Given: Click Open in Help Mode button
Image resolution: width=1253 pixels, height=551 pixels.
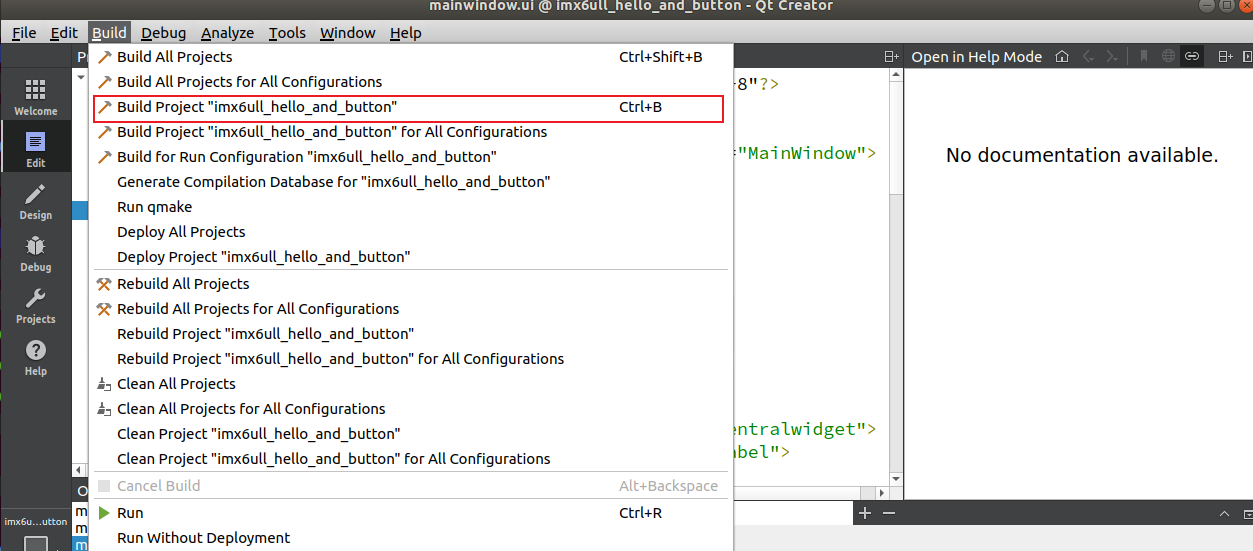Looking at the screenshot, I should (976, 57).
